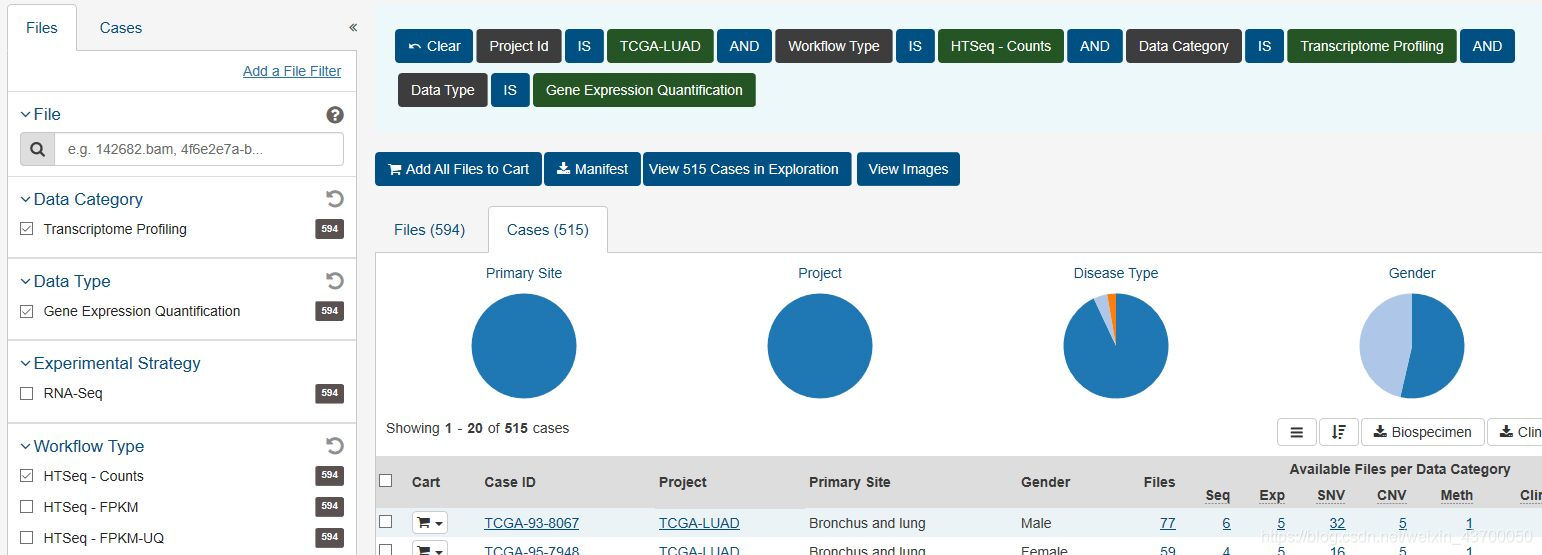The height and width of the screenshot is (555, 1542).
Task: Collapse the Data Category section
Action: coord(82,199)
